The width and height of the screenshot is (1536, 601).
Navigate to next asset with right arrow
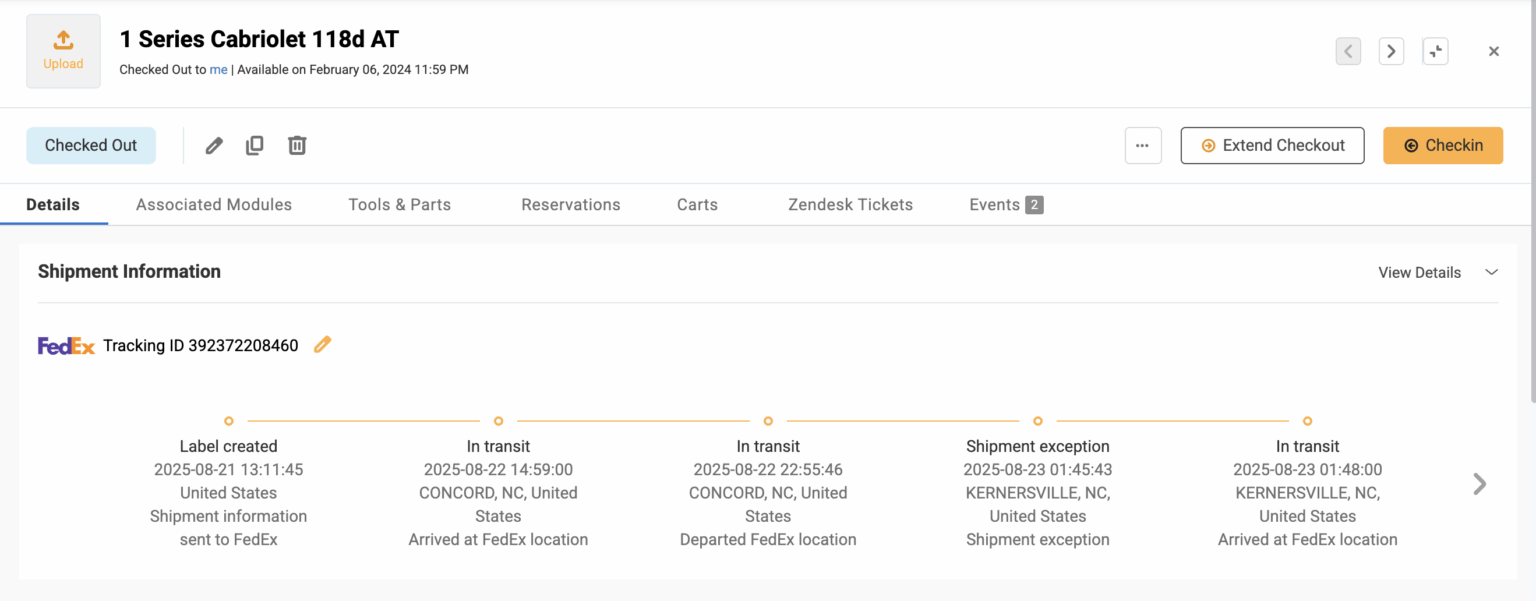[x=1391, y=51]
